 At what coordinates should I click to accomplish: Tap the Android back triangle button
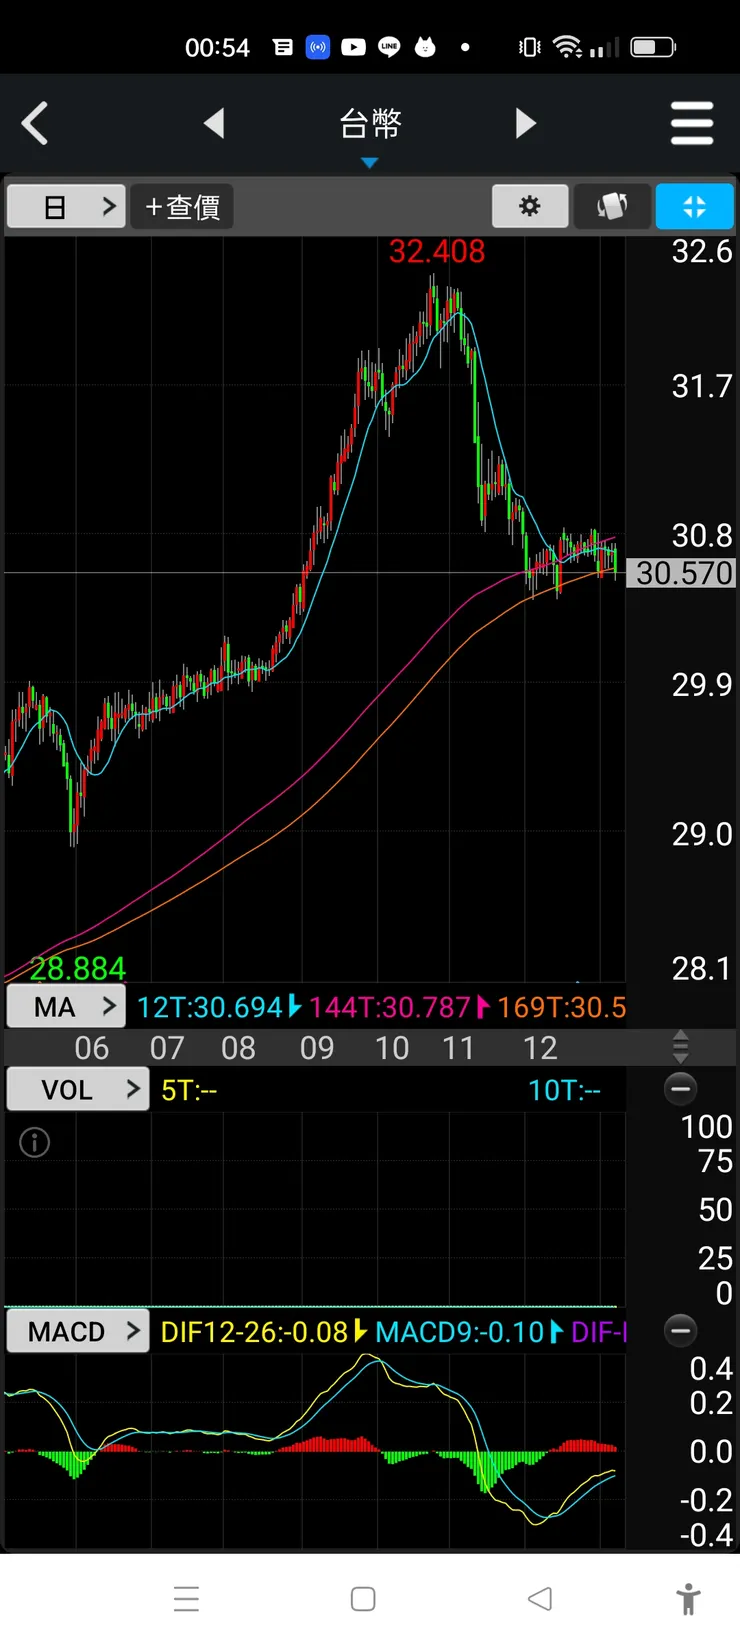(540, 1599)
